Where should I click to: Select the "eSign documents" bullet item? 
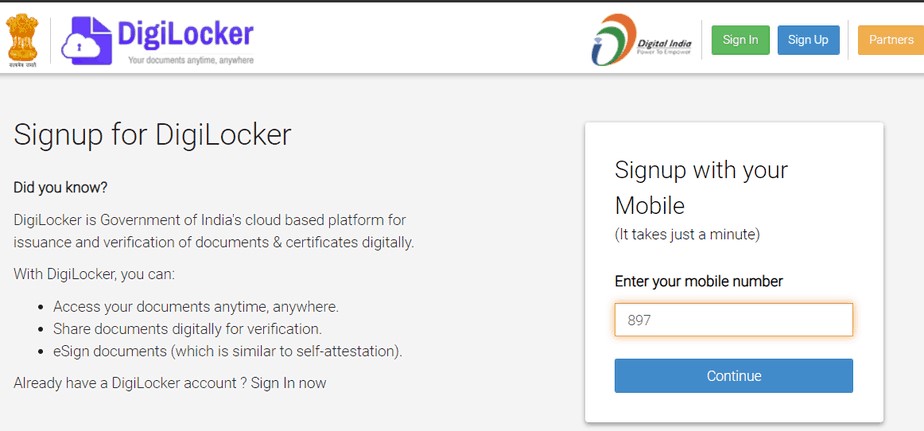pyautogui.click(x=227, y=350)
